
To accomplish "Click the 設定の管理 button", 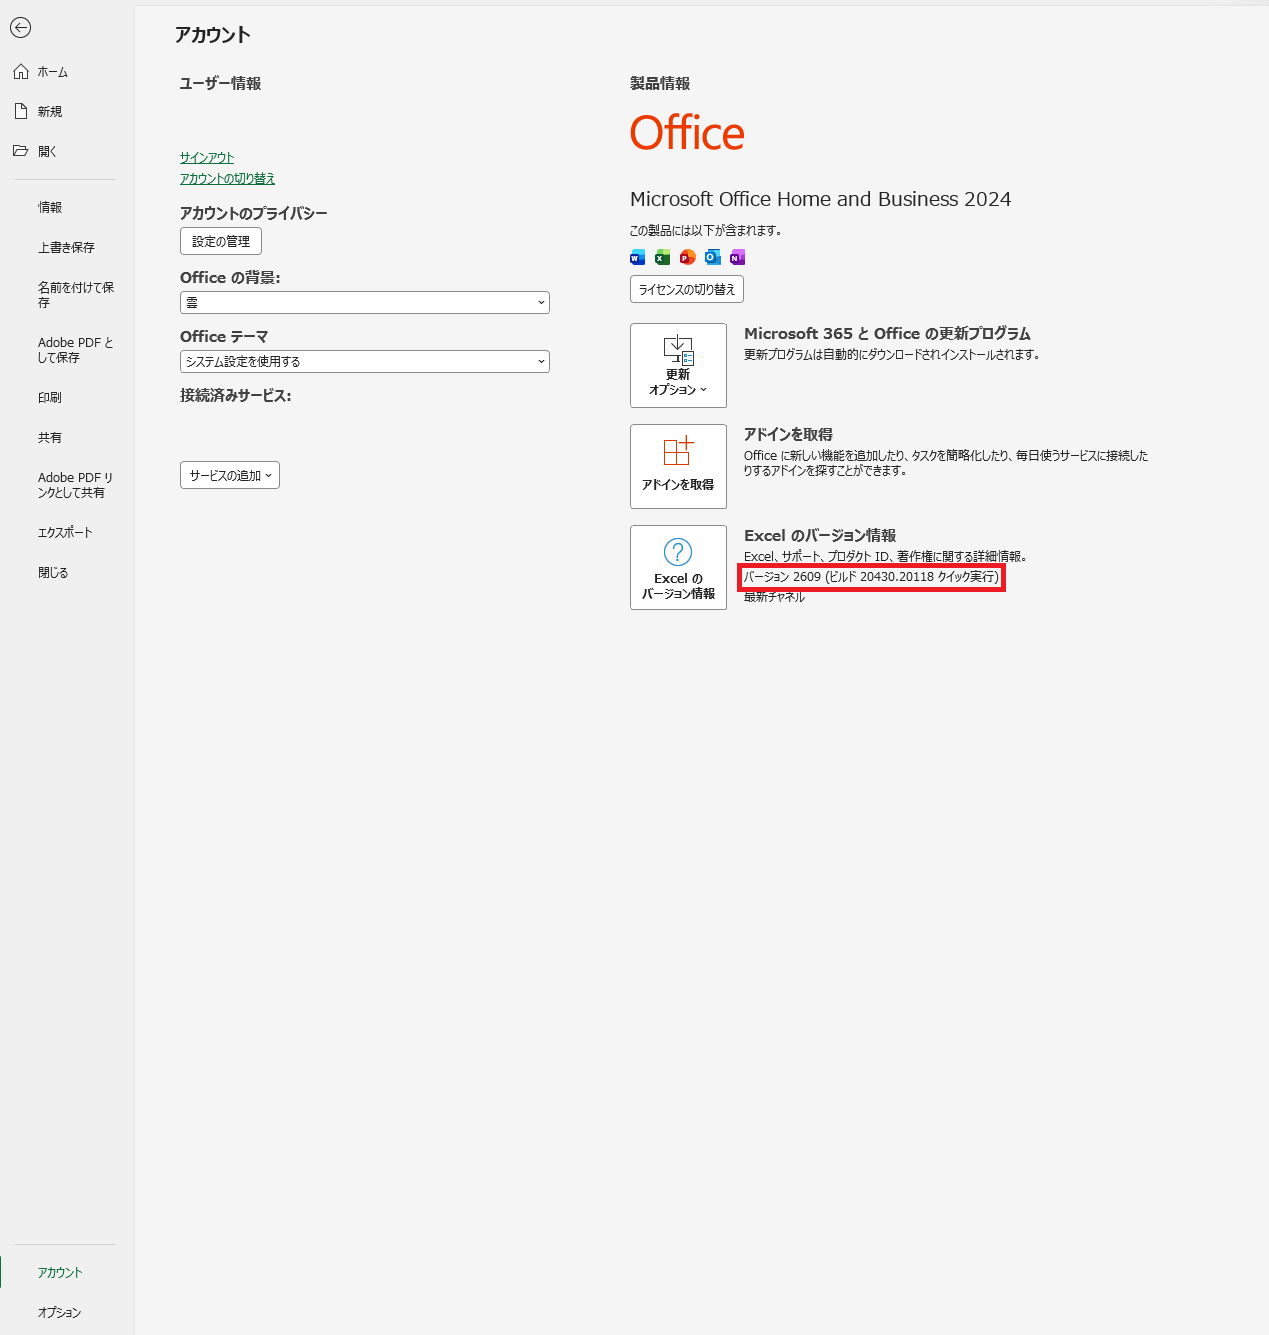I will tap(221, 241).
